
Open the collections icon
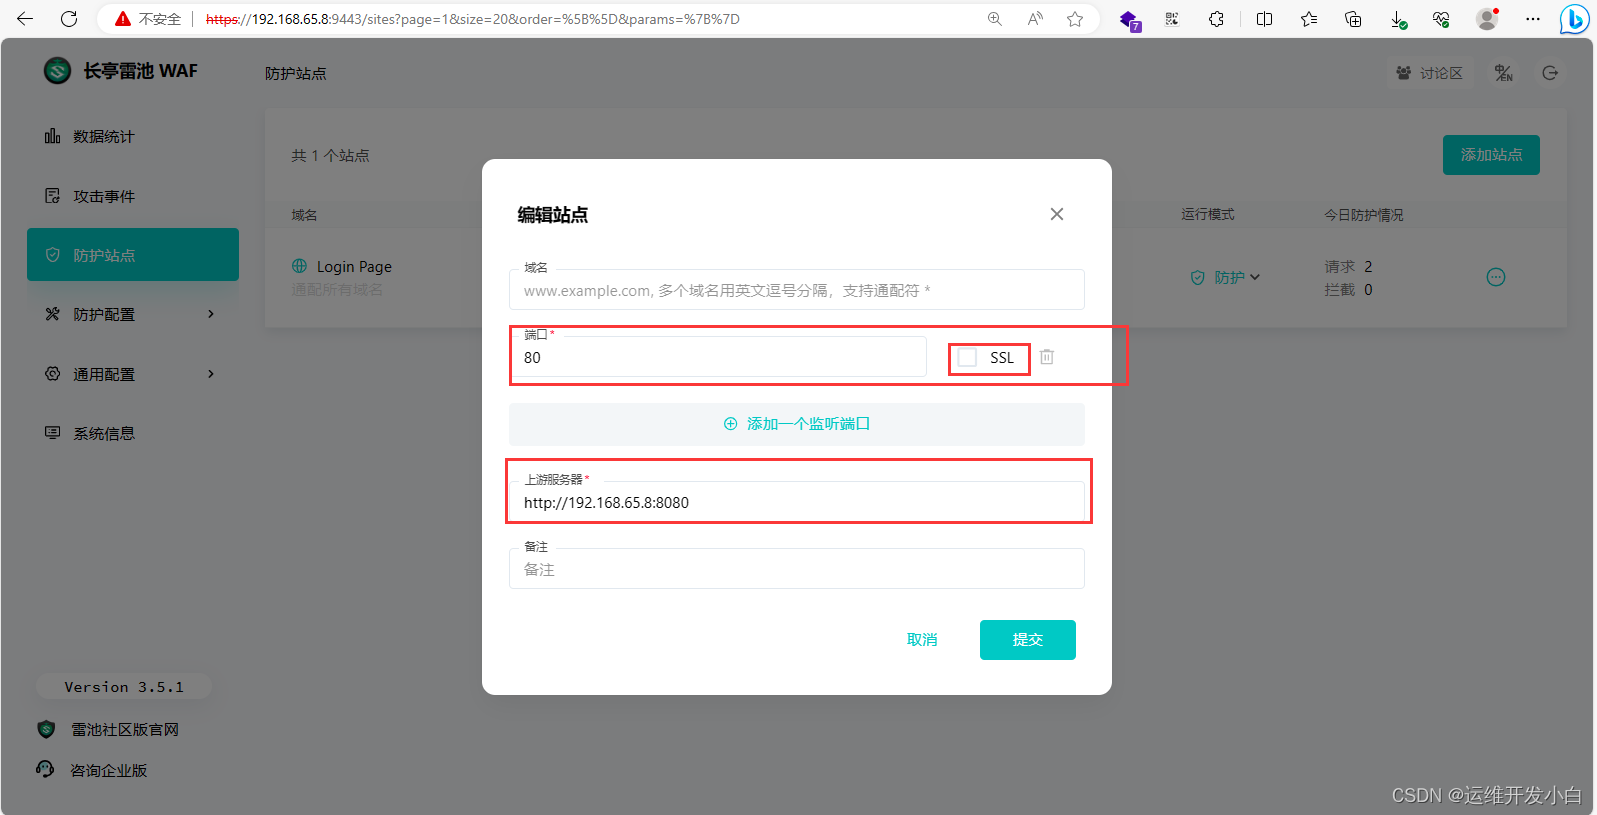(1353, 19)
